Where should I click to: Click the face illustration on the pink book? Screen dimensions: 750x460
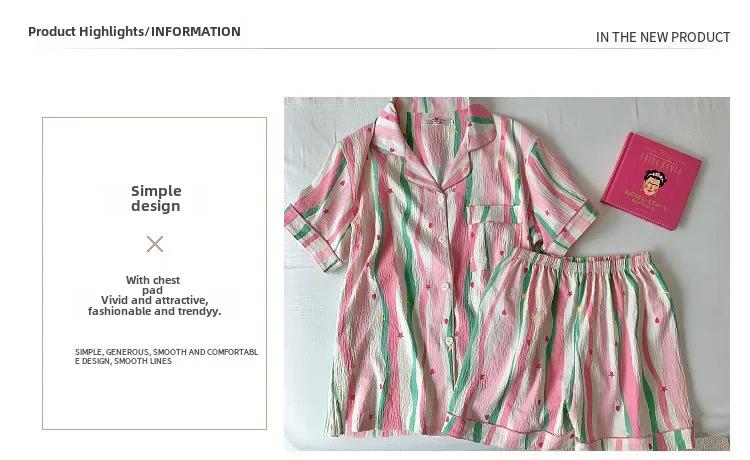pyautogui.click(x=653, y=183)
